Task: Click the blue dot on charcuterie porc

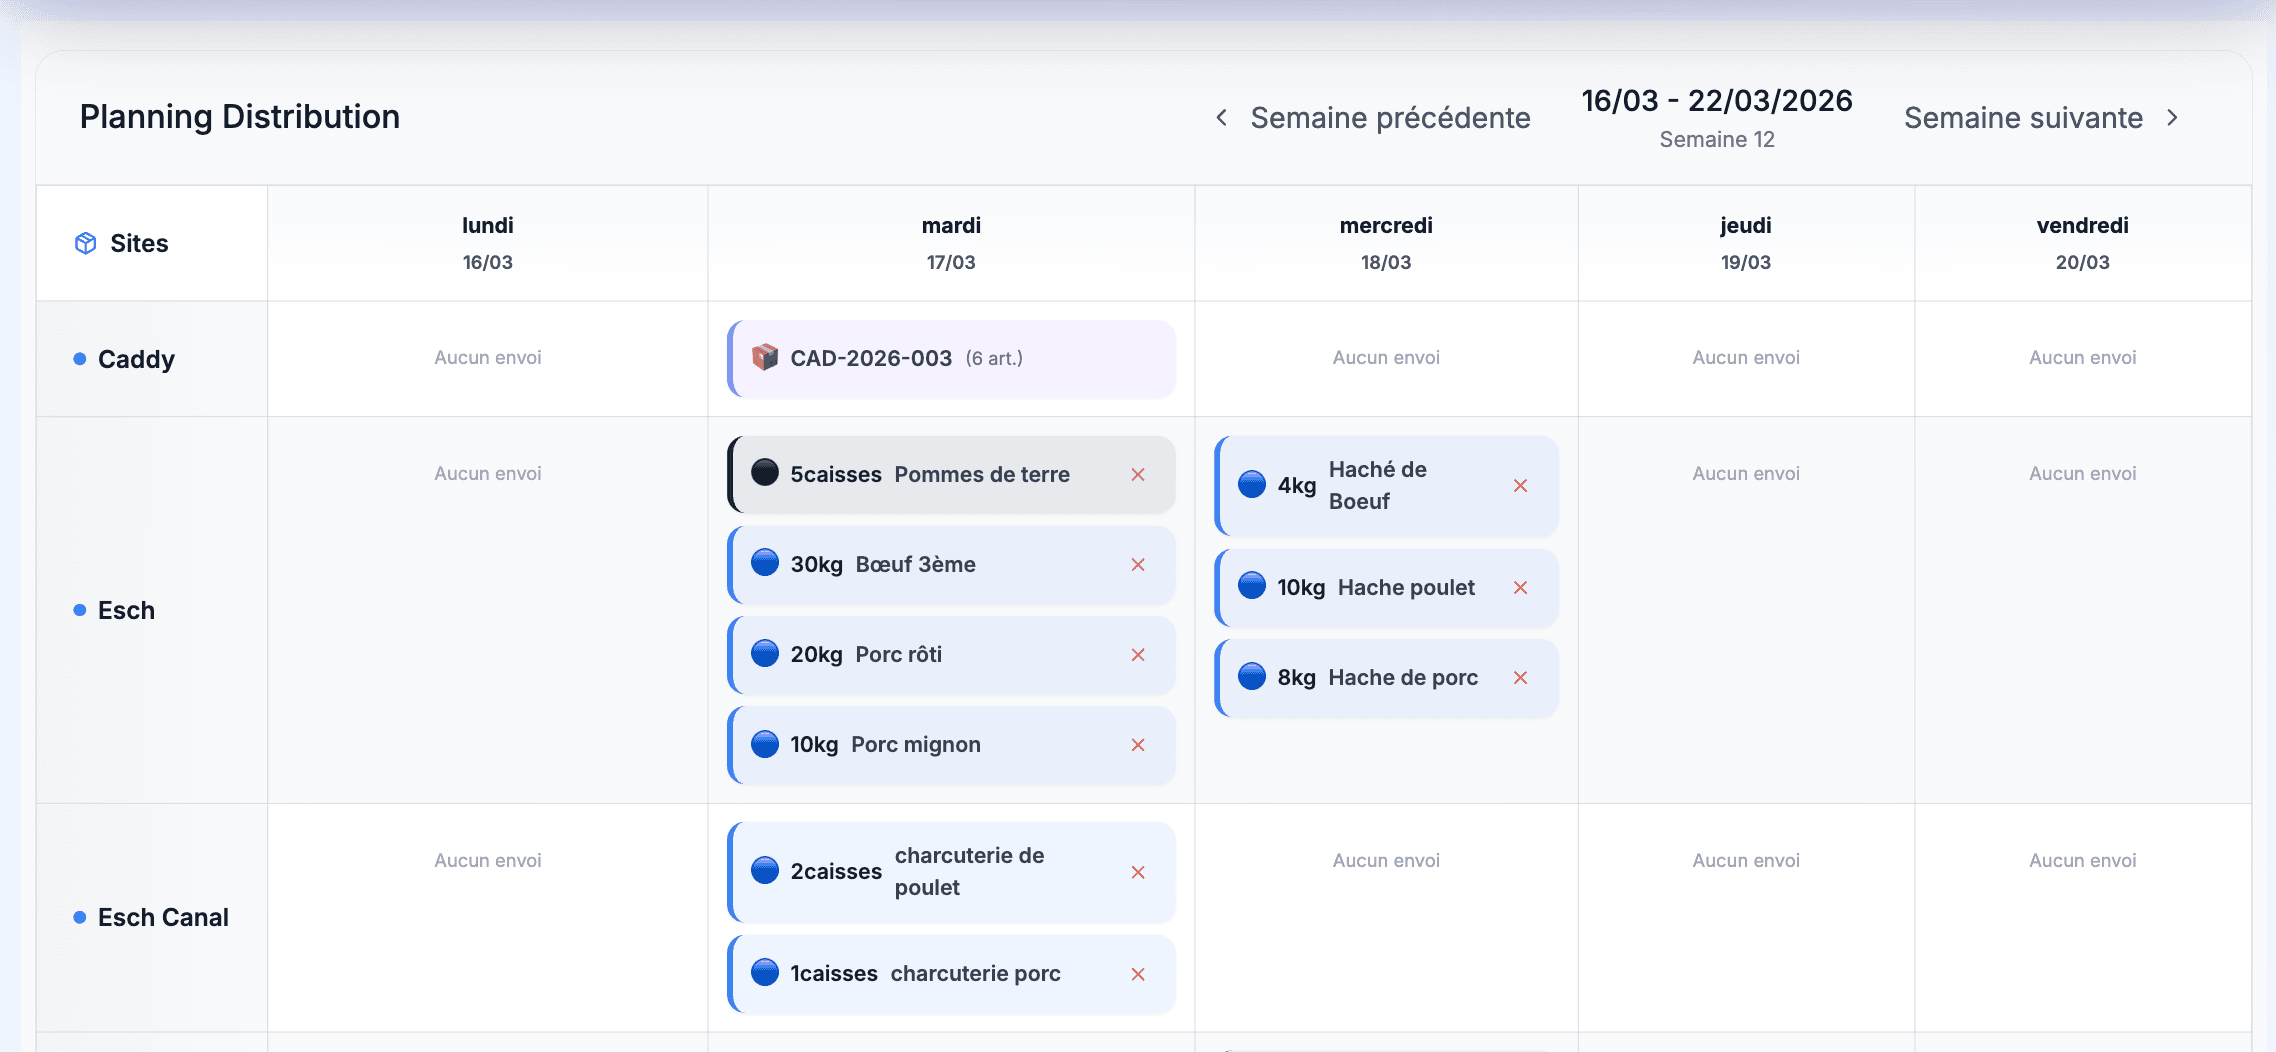Action: (x=765, y=972)
